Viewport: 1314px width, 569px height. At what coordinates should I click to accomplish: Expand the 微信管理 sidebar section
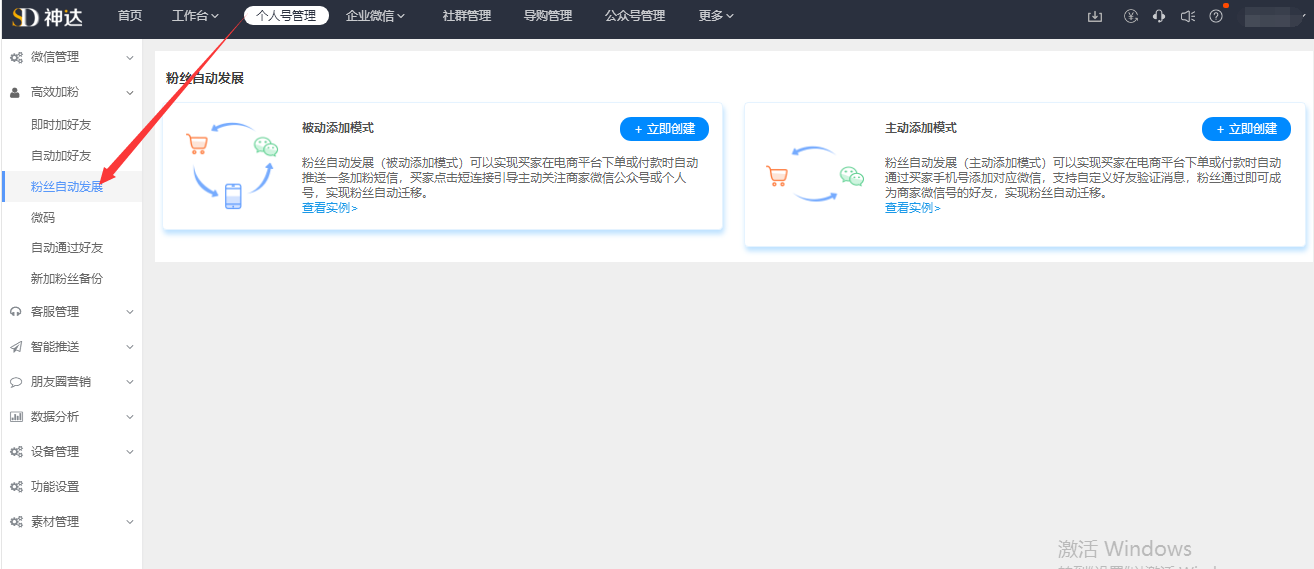point(70,58)
